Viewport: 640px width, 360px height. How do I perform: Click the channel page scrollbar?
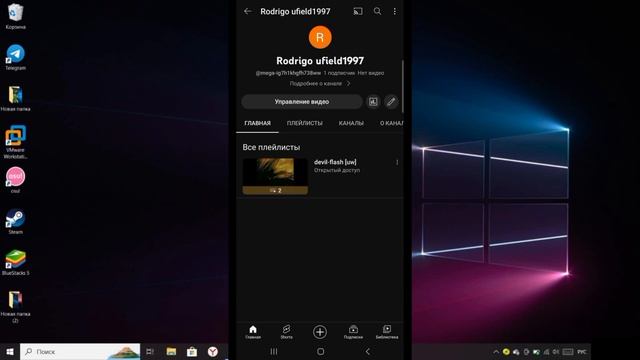pyautogui.click(x=403, y=87)
